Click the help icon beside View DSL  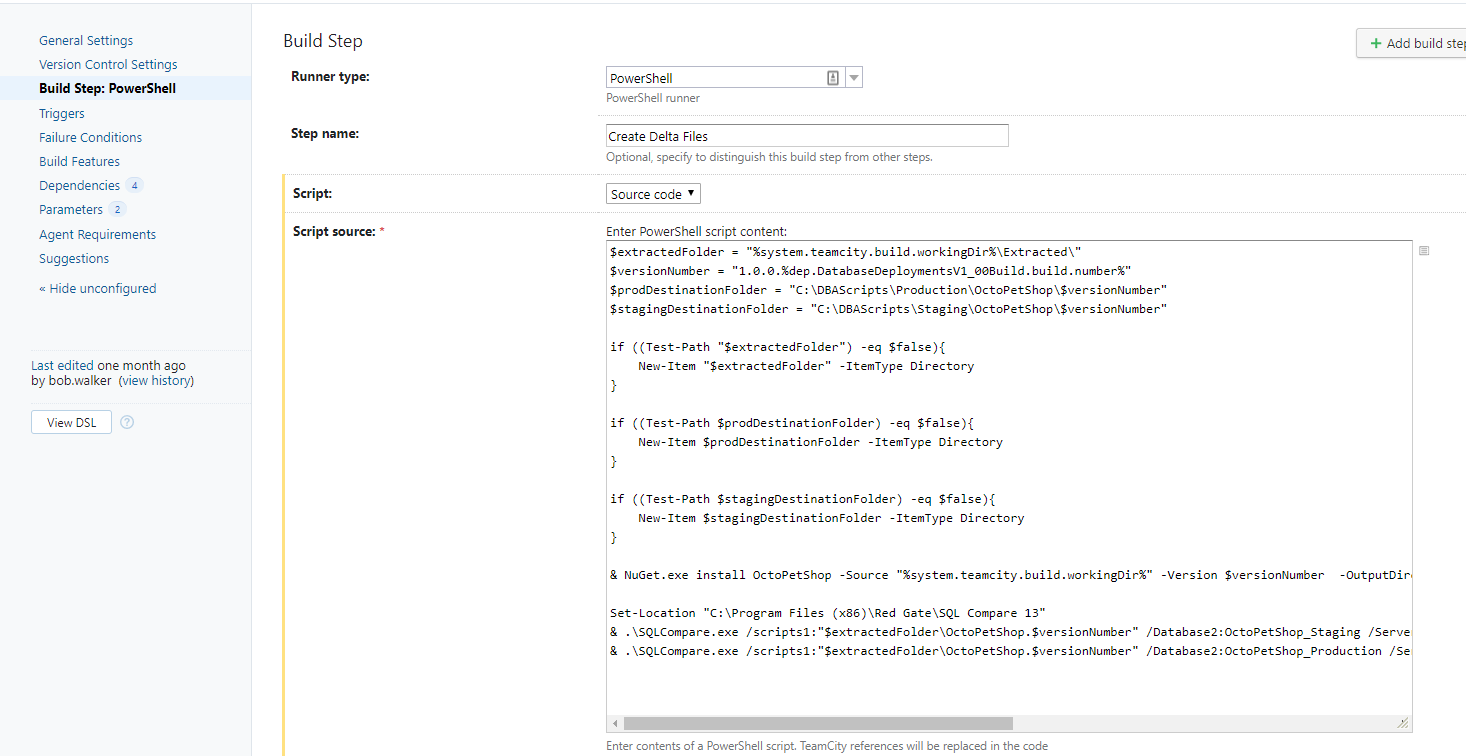tap(127, 422)
